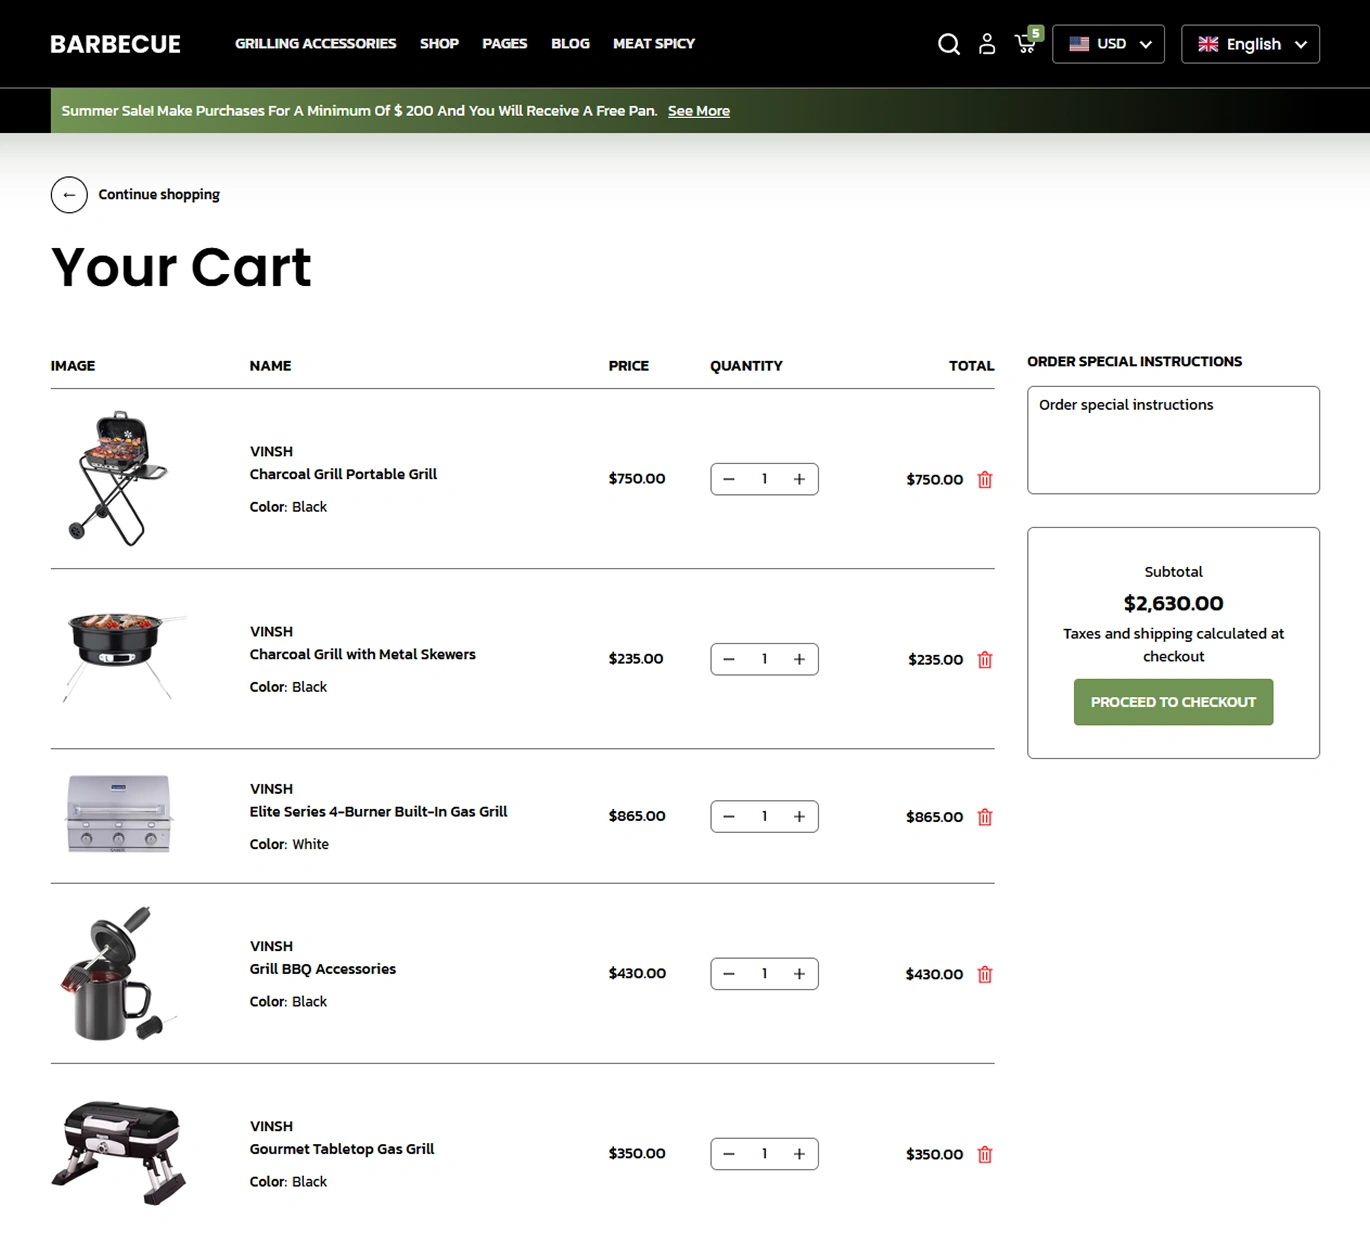1370x1240 pixels.
Task: Increase quantity of Elite Series 4-Burner Grill
Action: 799,816
